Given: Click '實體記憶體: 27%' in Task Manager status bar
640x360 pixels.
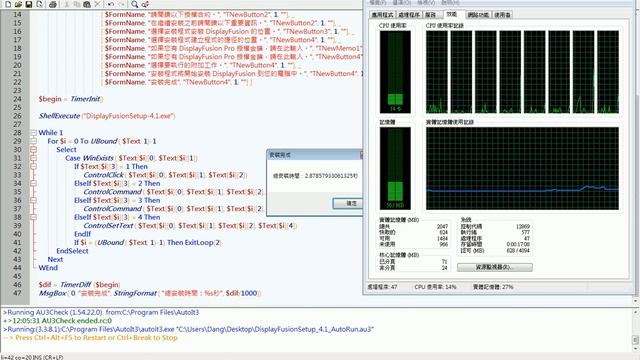Looking at the screenshot, I should [493, 287].
